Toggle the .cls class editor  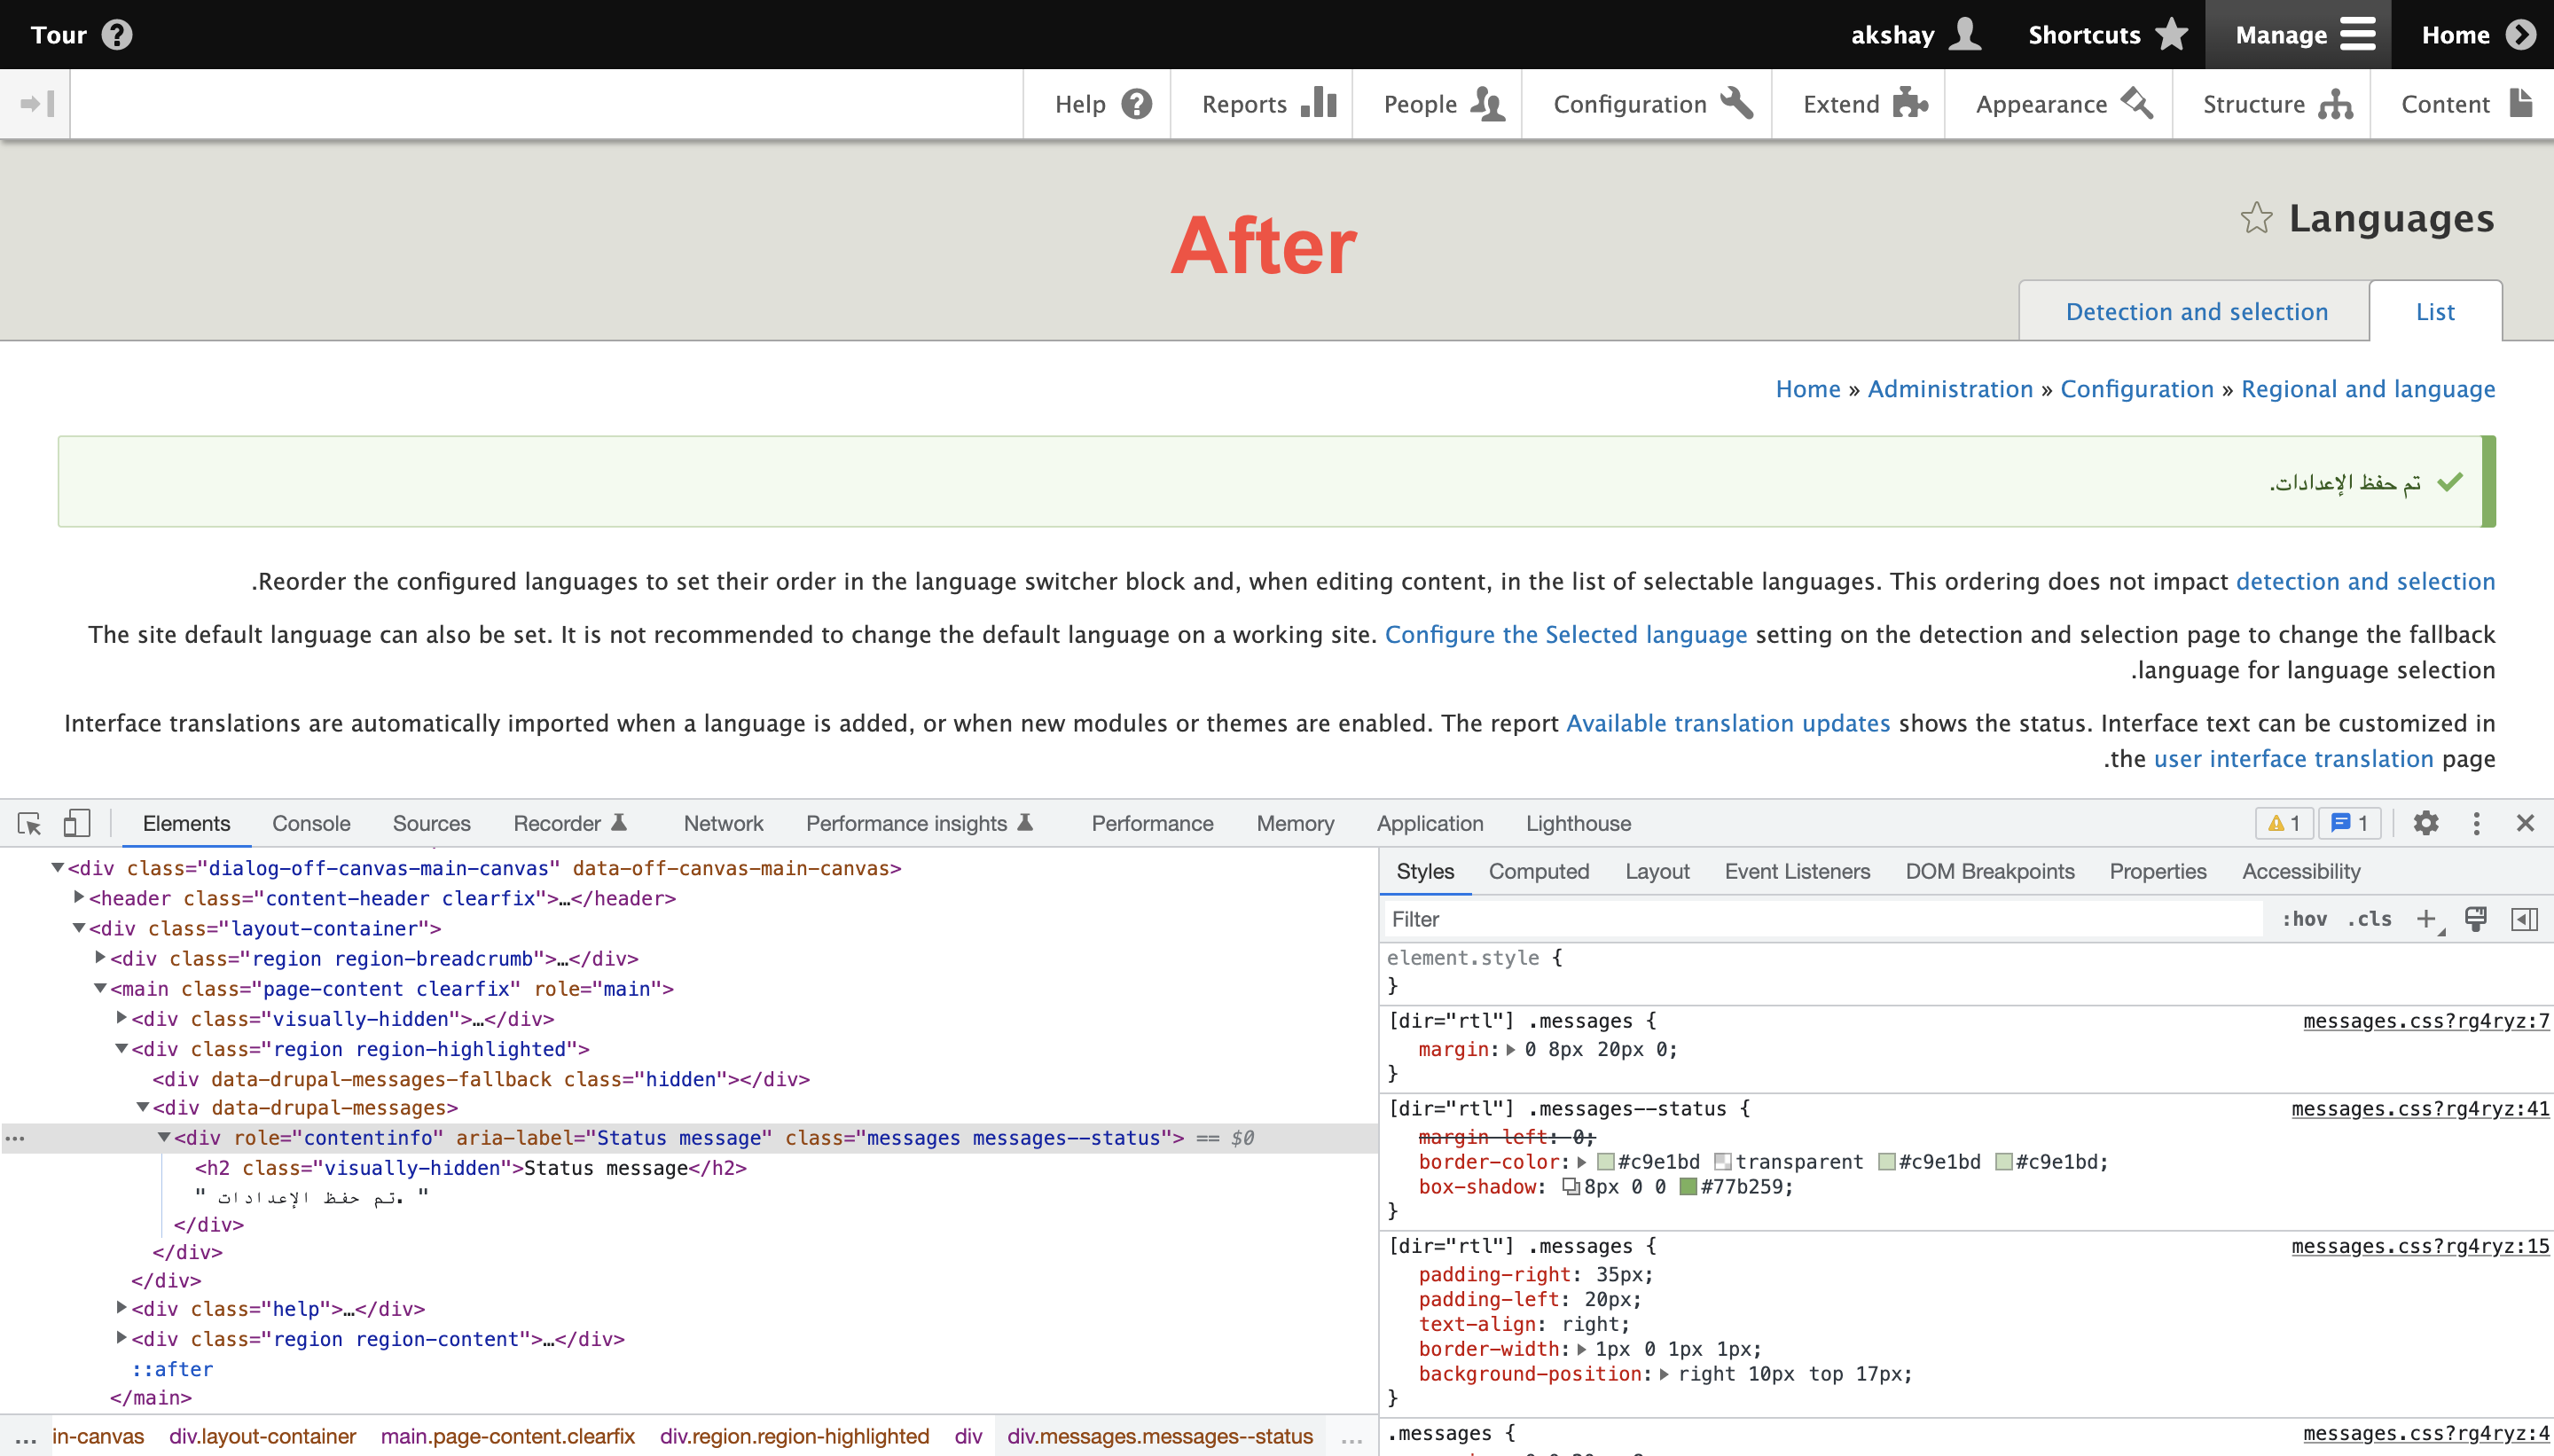tap(2370, 918)
